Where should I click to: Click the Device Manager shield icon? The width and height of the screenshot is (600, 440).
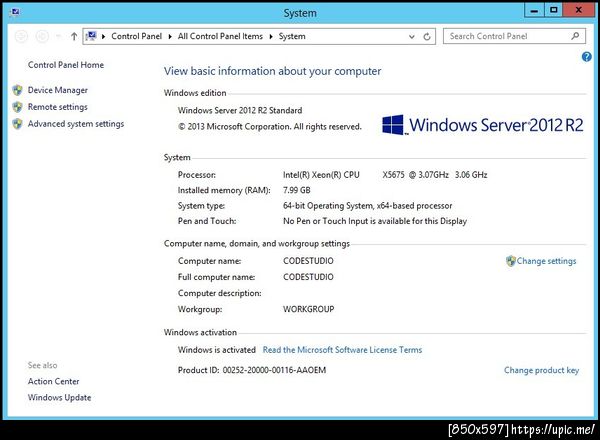(17, 90)
